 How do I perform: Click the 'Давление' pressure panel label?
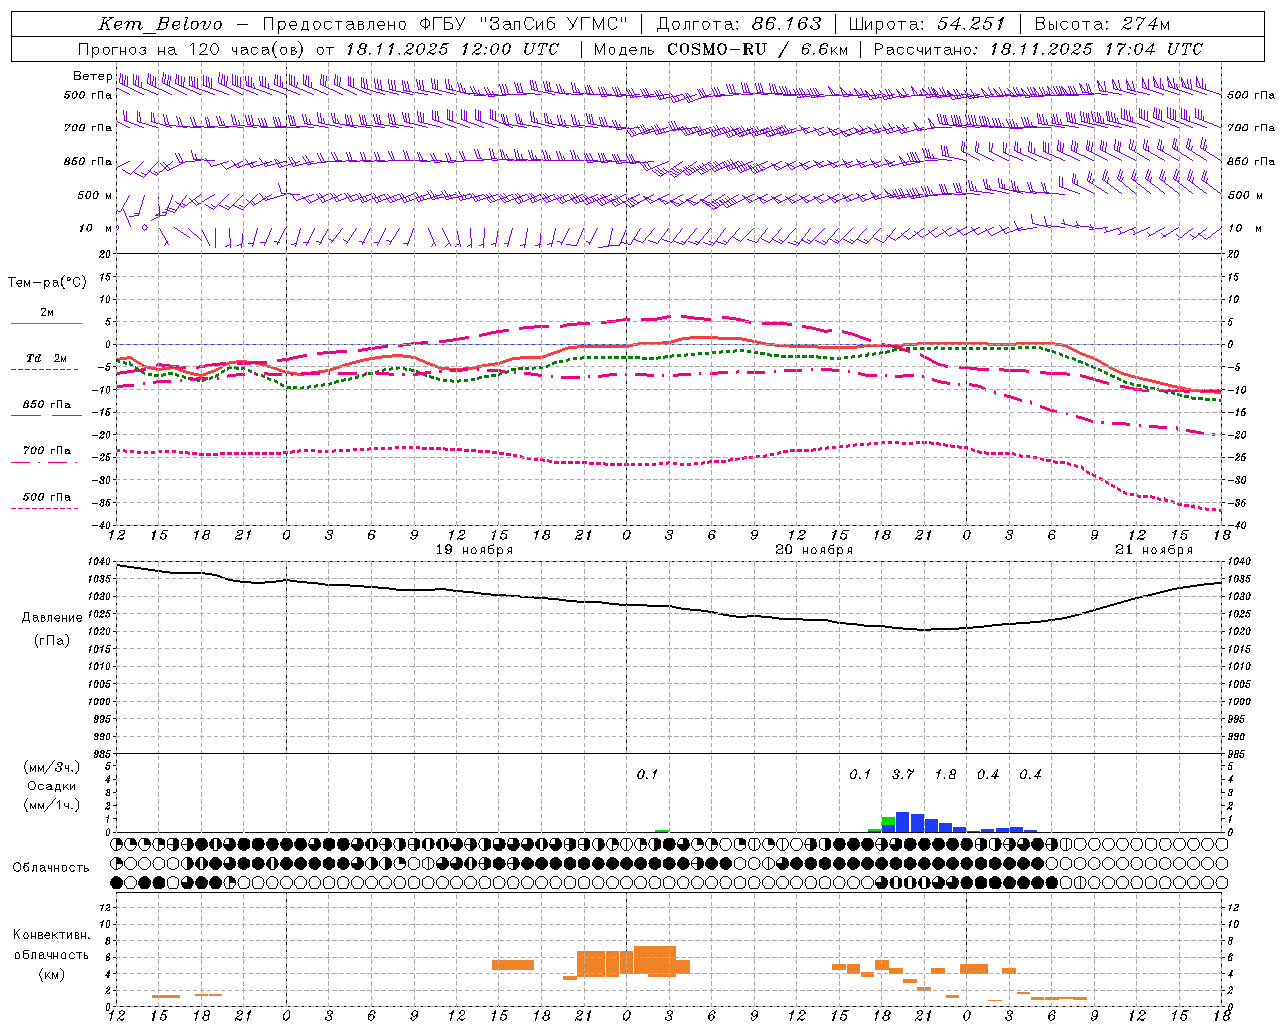click(52, 618)
